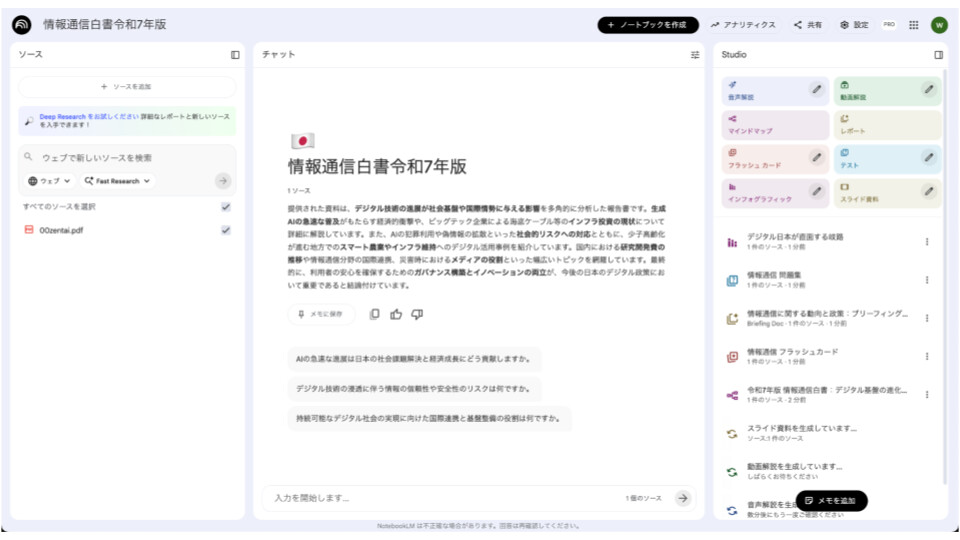Click the メモを追加 button
Viewport: 960px width, 540px height.
(x=831, y=501)
